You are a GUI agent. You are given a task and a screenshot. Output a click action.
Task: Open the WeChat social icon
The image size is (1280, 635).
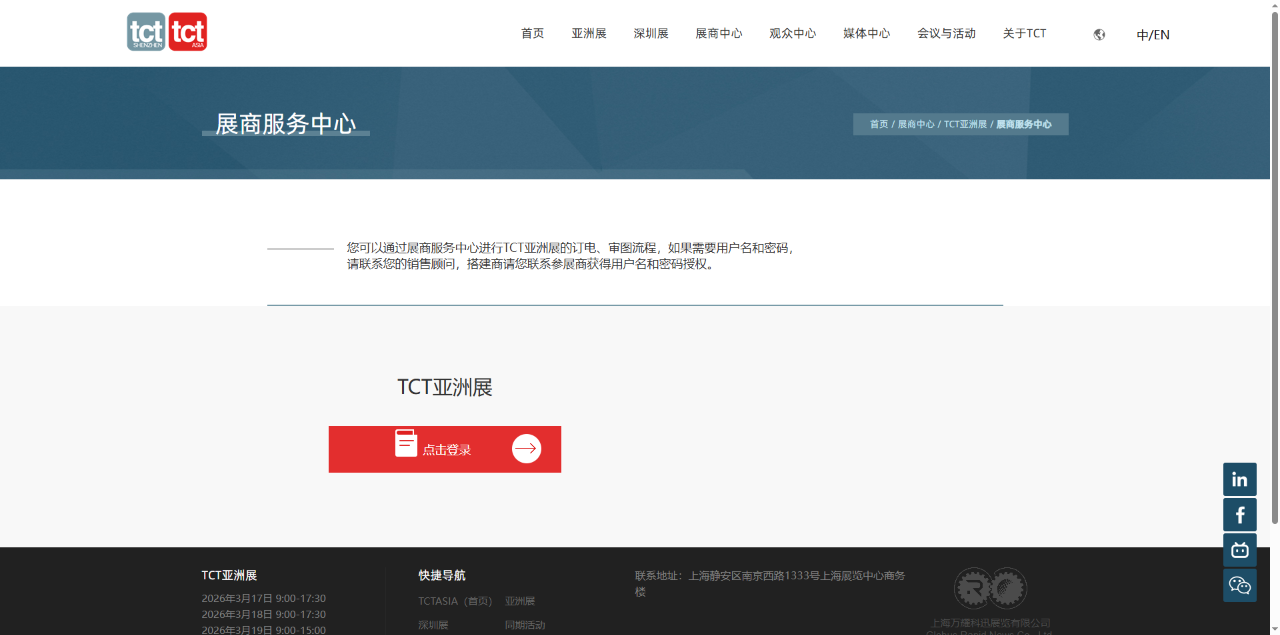point(1239,585)
